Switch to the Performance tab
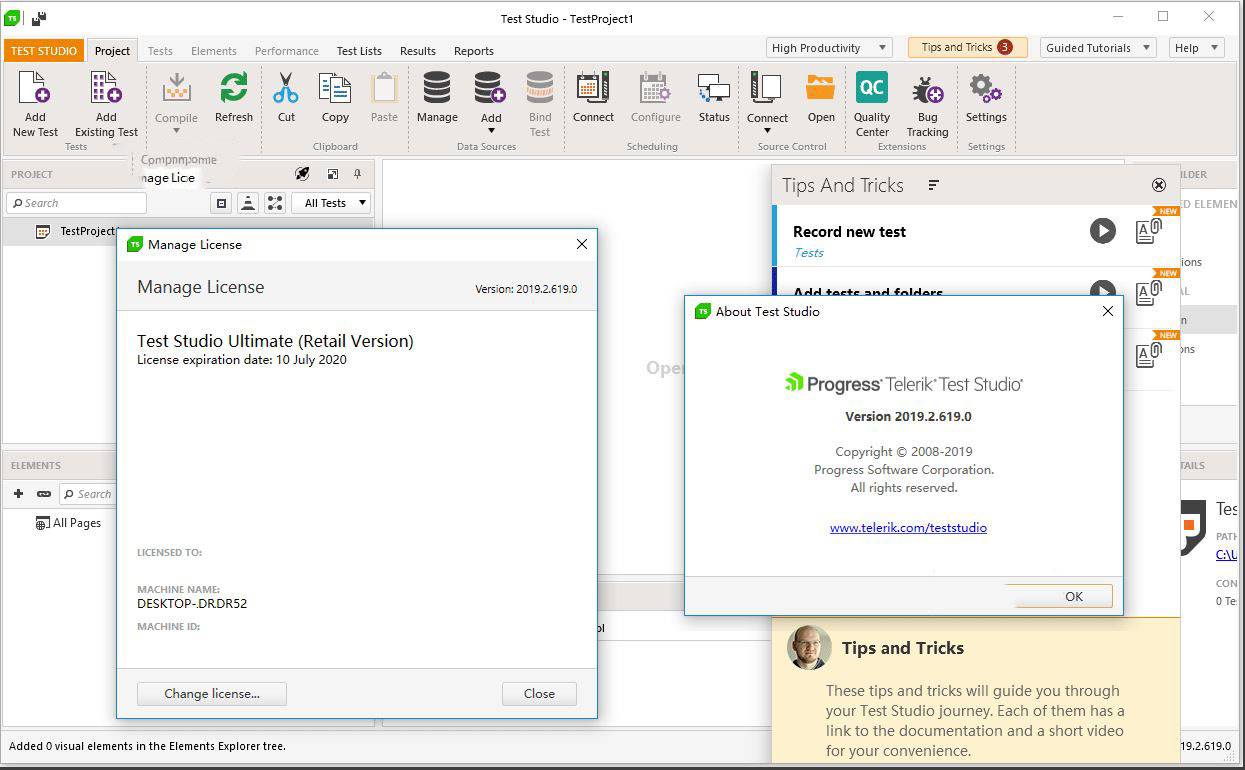The image size is (1245, 770). (287, 51)
